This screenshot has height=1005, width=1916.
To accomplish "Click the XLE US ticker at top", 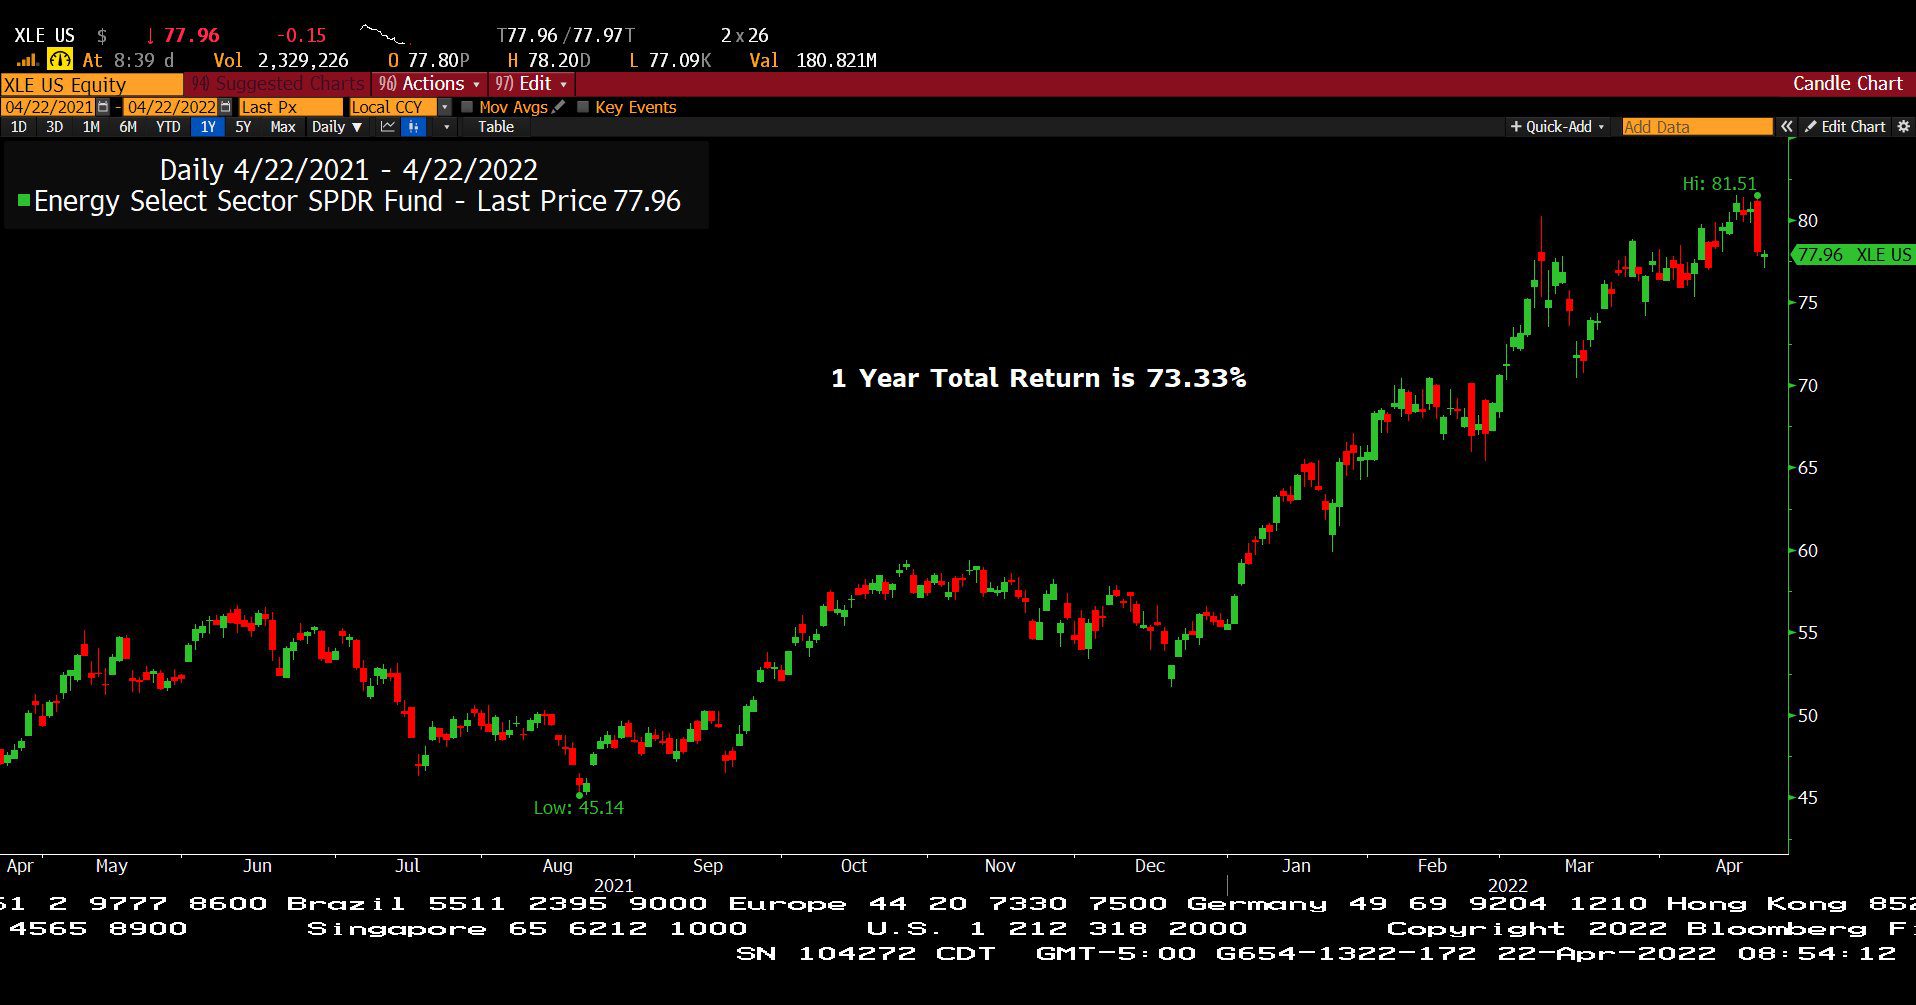I will pyautogui.click(x=44, y=36).
